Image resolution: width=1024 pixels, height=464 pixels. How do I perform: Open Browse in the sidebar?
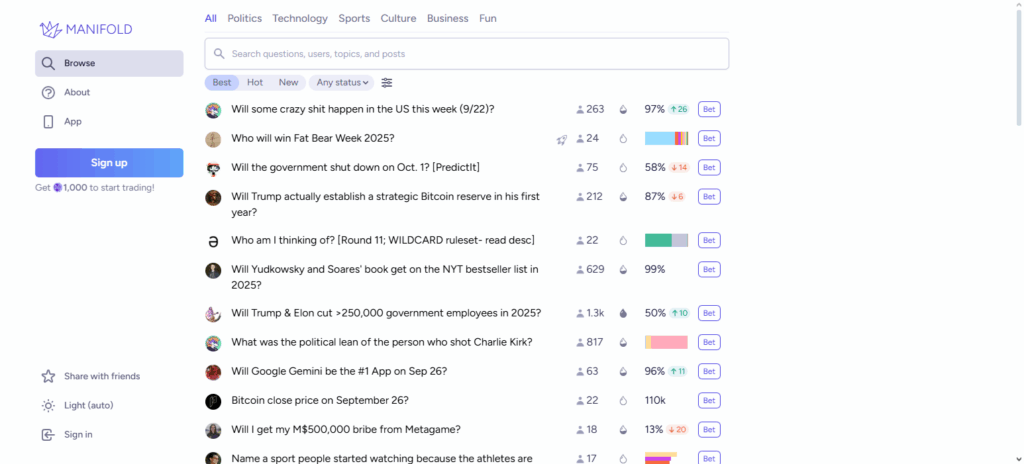[x=109, y=63]
